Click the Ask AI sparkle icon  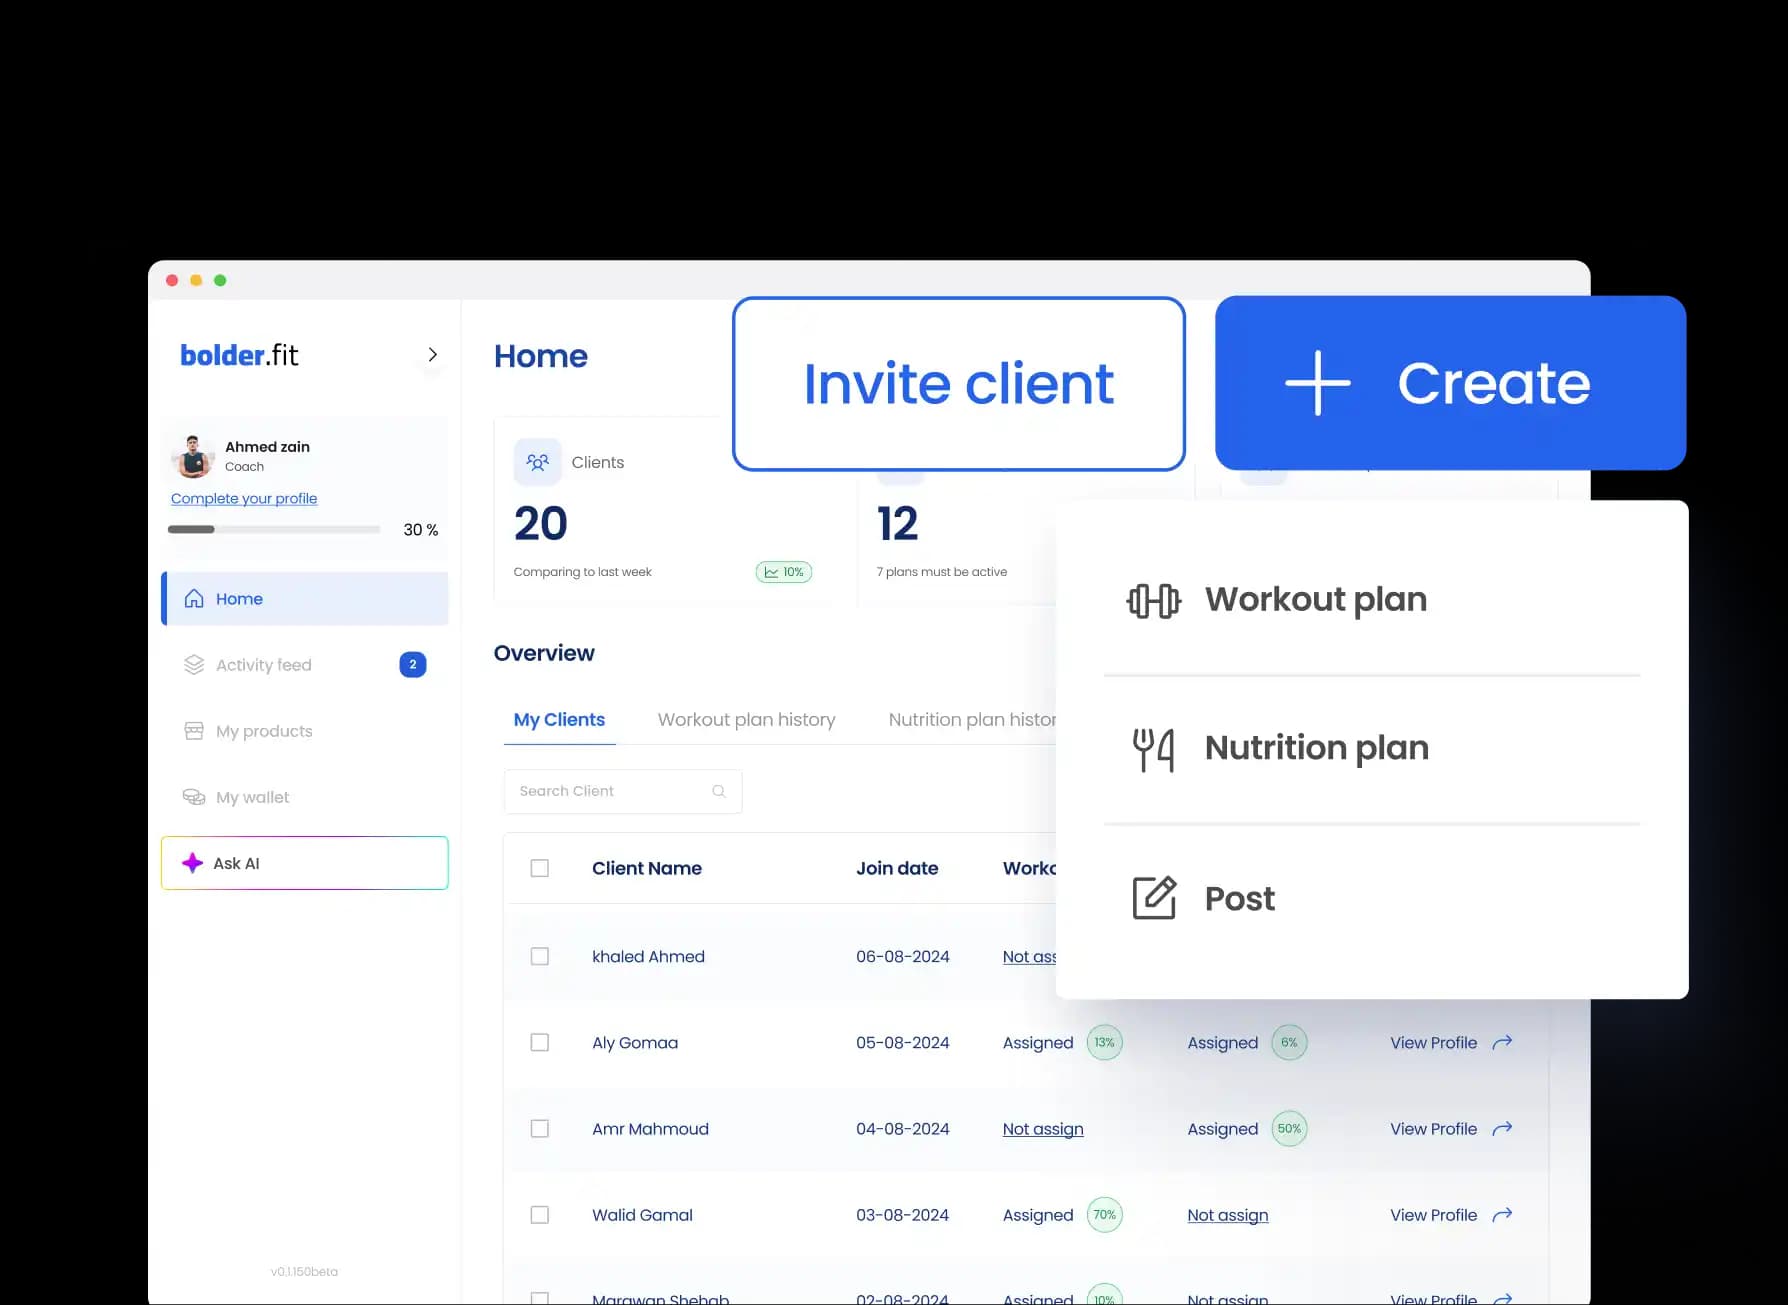point(192,862)
